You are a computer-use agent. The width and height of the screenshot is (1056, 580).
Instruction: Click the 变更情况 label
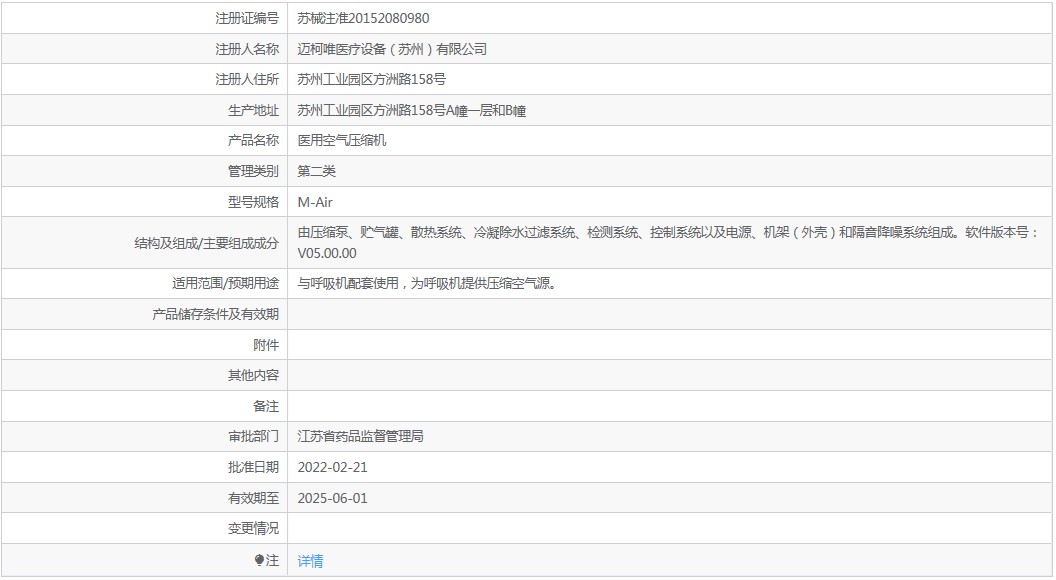pos(253,529)
